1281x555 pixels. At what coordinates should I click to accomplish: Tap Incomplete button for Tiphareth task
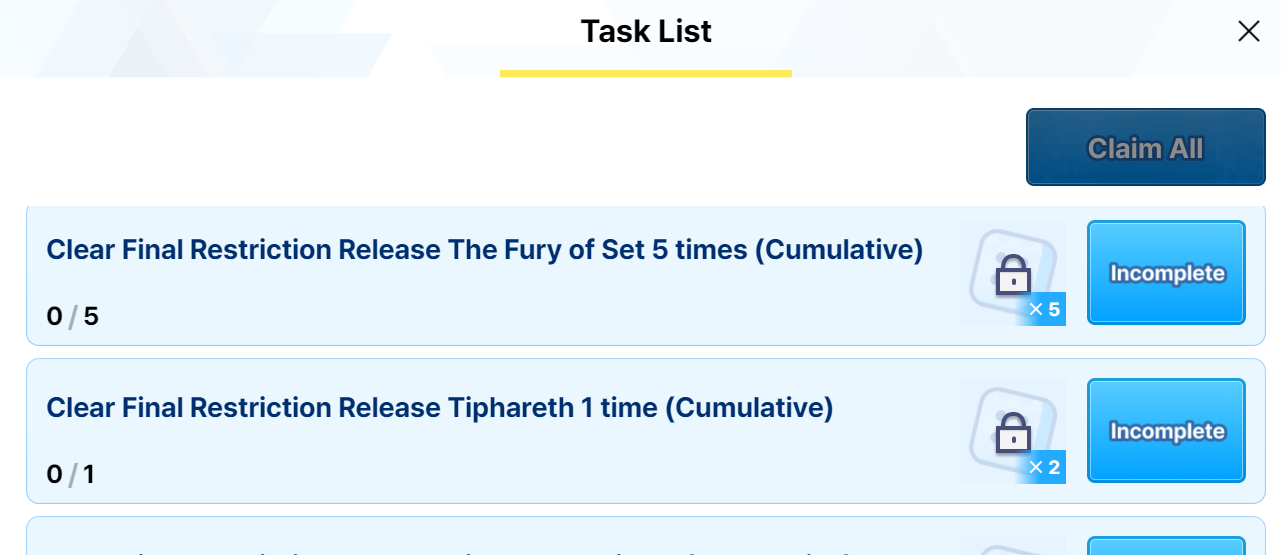(x=1167, y=431)
